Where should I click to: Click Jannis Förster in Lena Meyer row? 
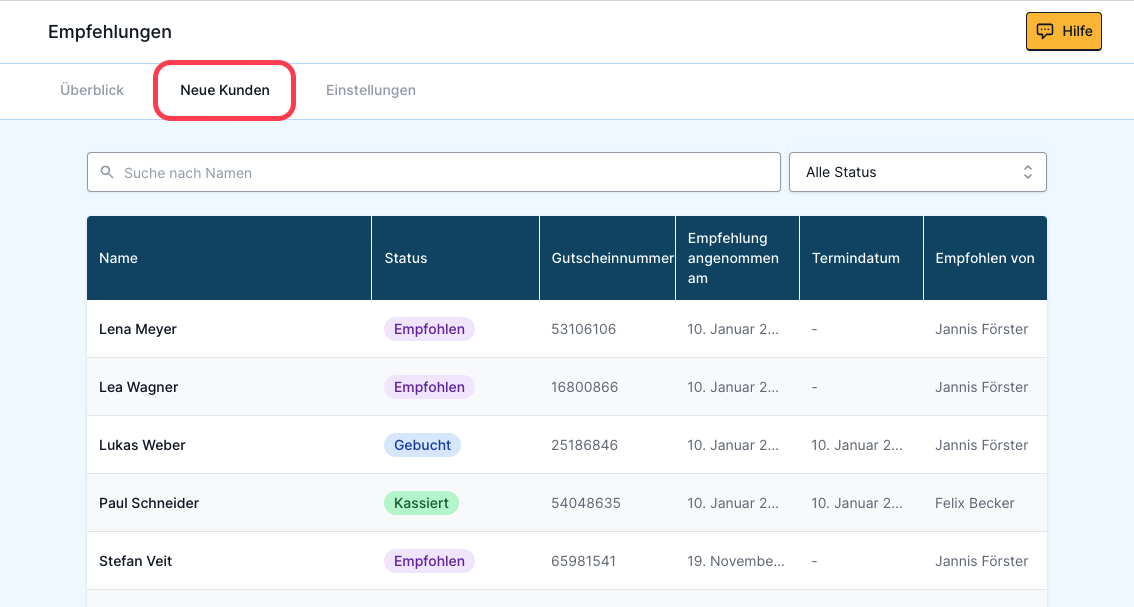pyautogui.click(x=981, y=329)
